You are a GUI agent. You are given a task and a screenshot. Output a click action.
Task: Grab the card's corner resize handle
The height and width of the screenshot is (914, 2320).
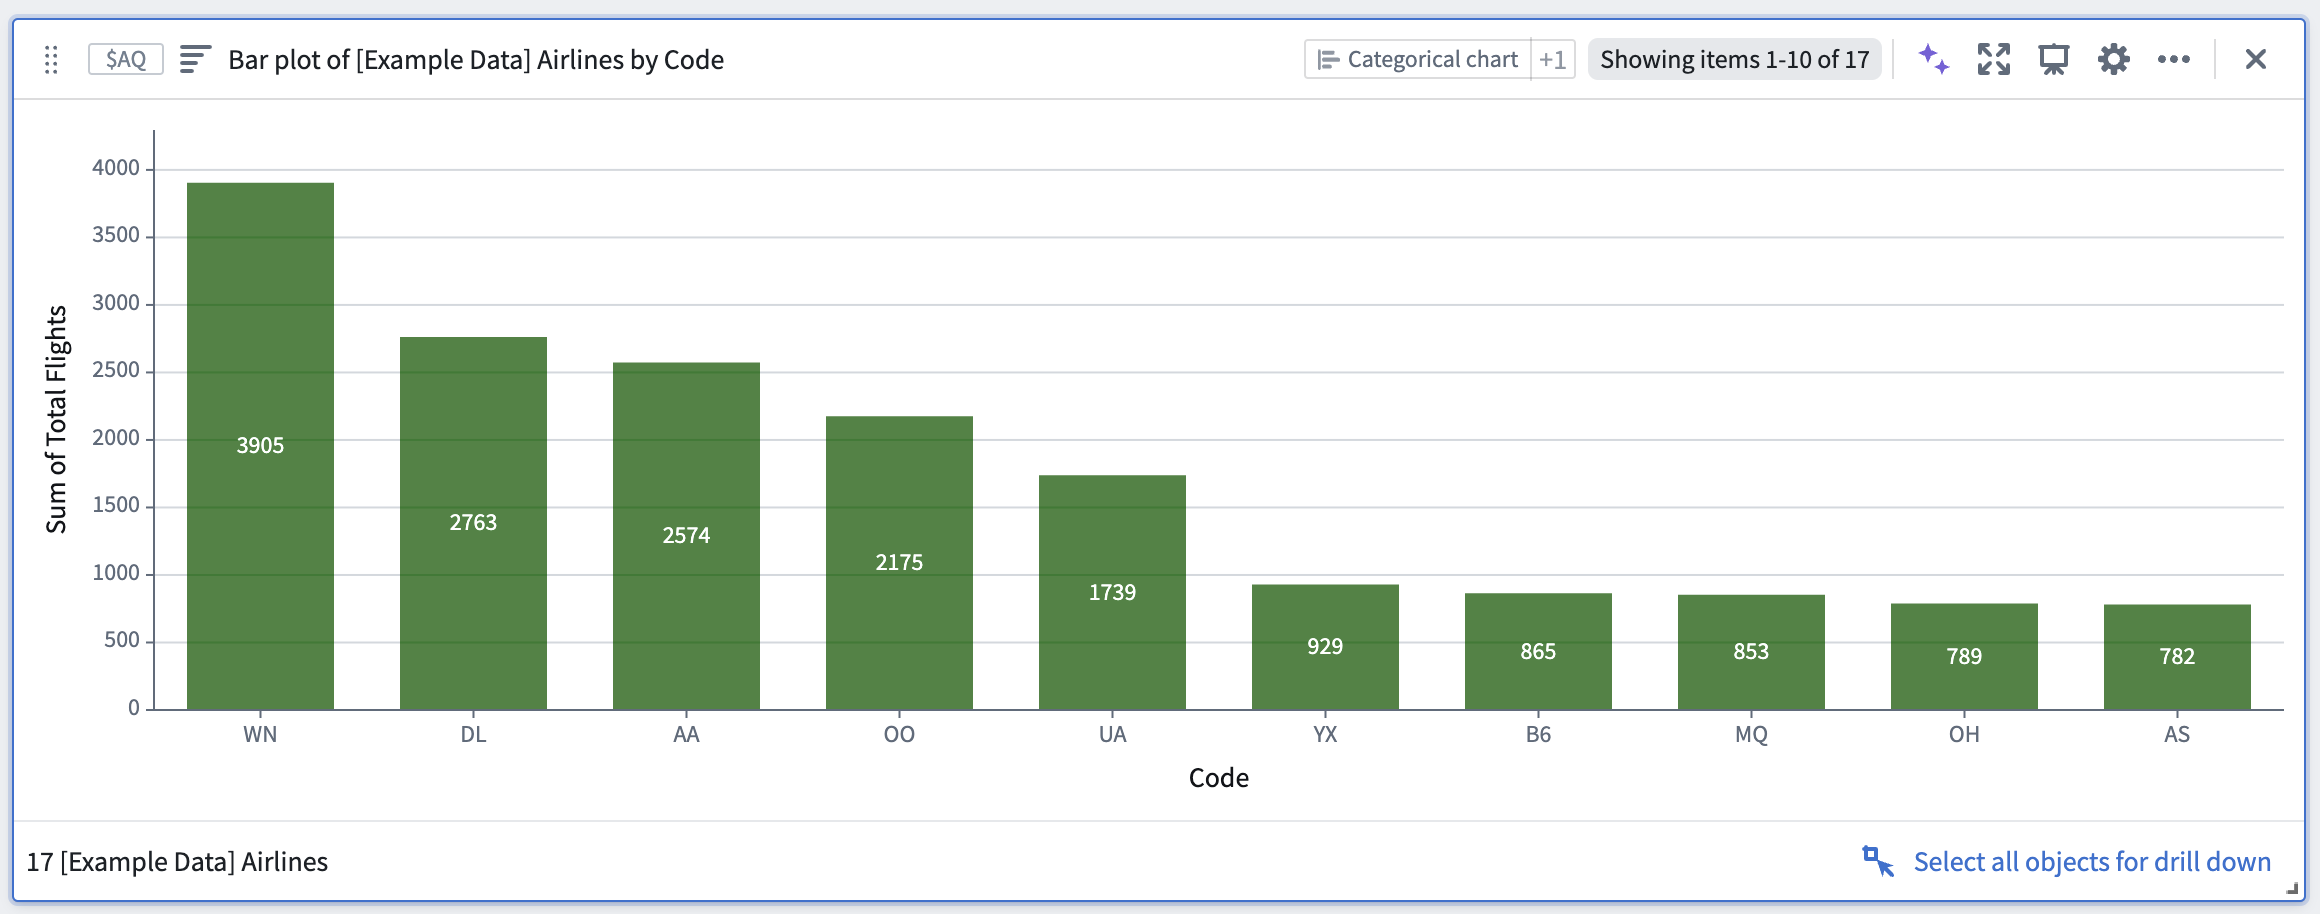point(2292,888)
